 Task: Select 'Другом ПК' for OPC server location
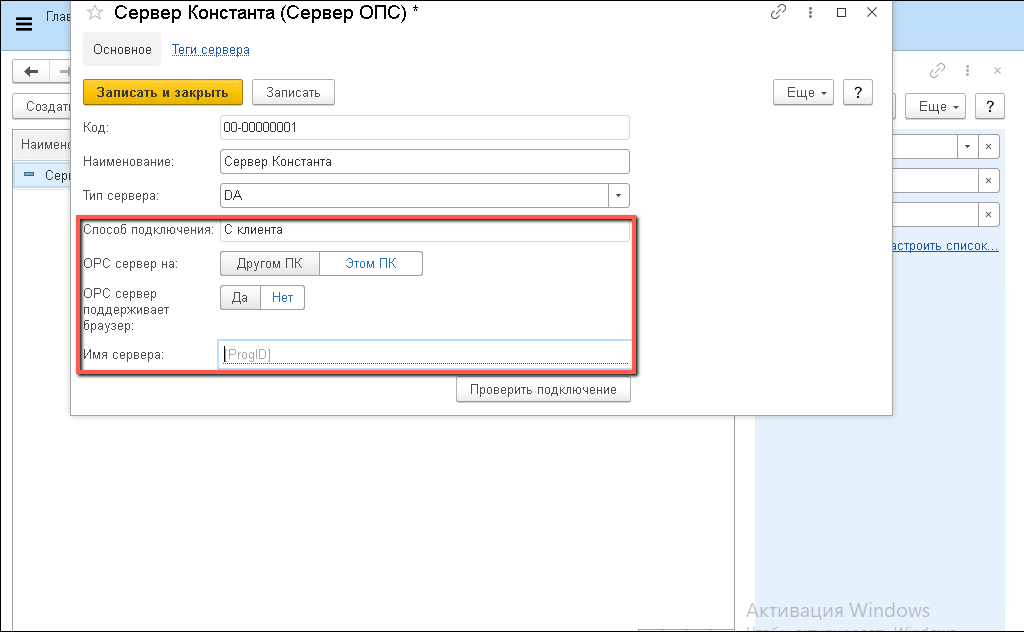[269, 264]
